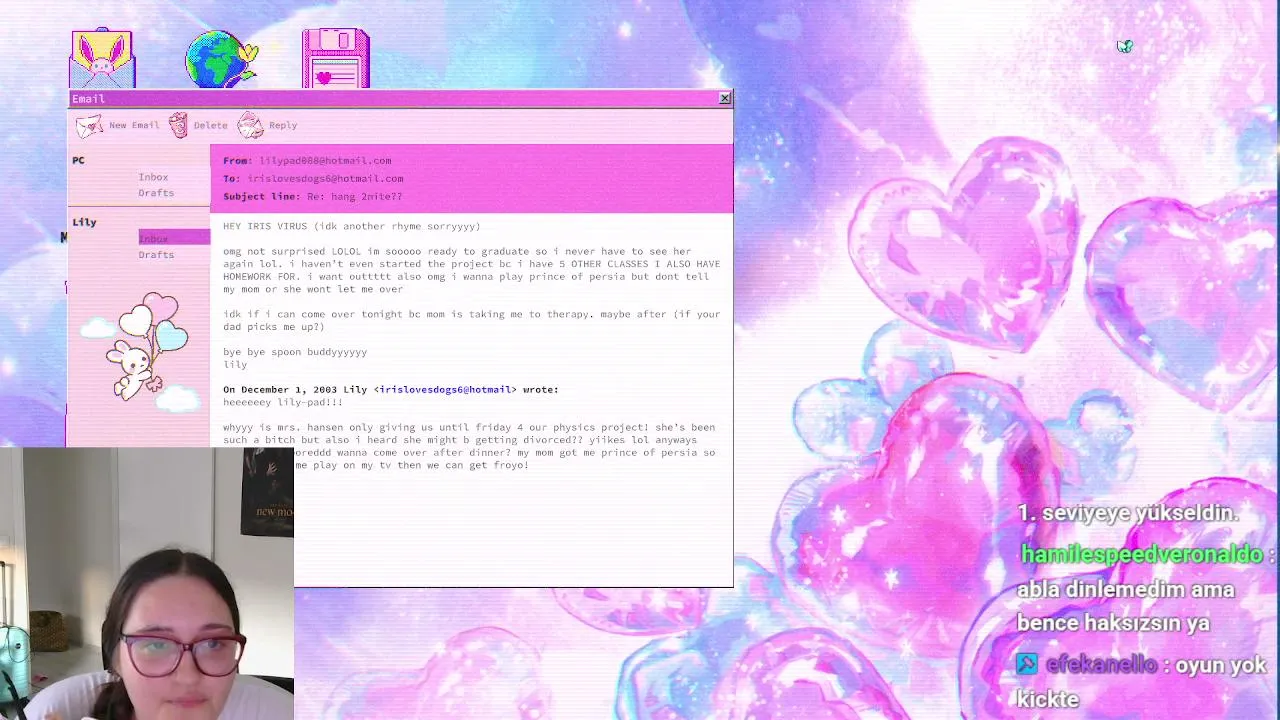Screen dimensions: 1280x720
Task: Reply to the open email
Action: point(268,125)
